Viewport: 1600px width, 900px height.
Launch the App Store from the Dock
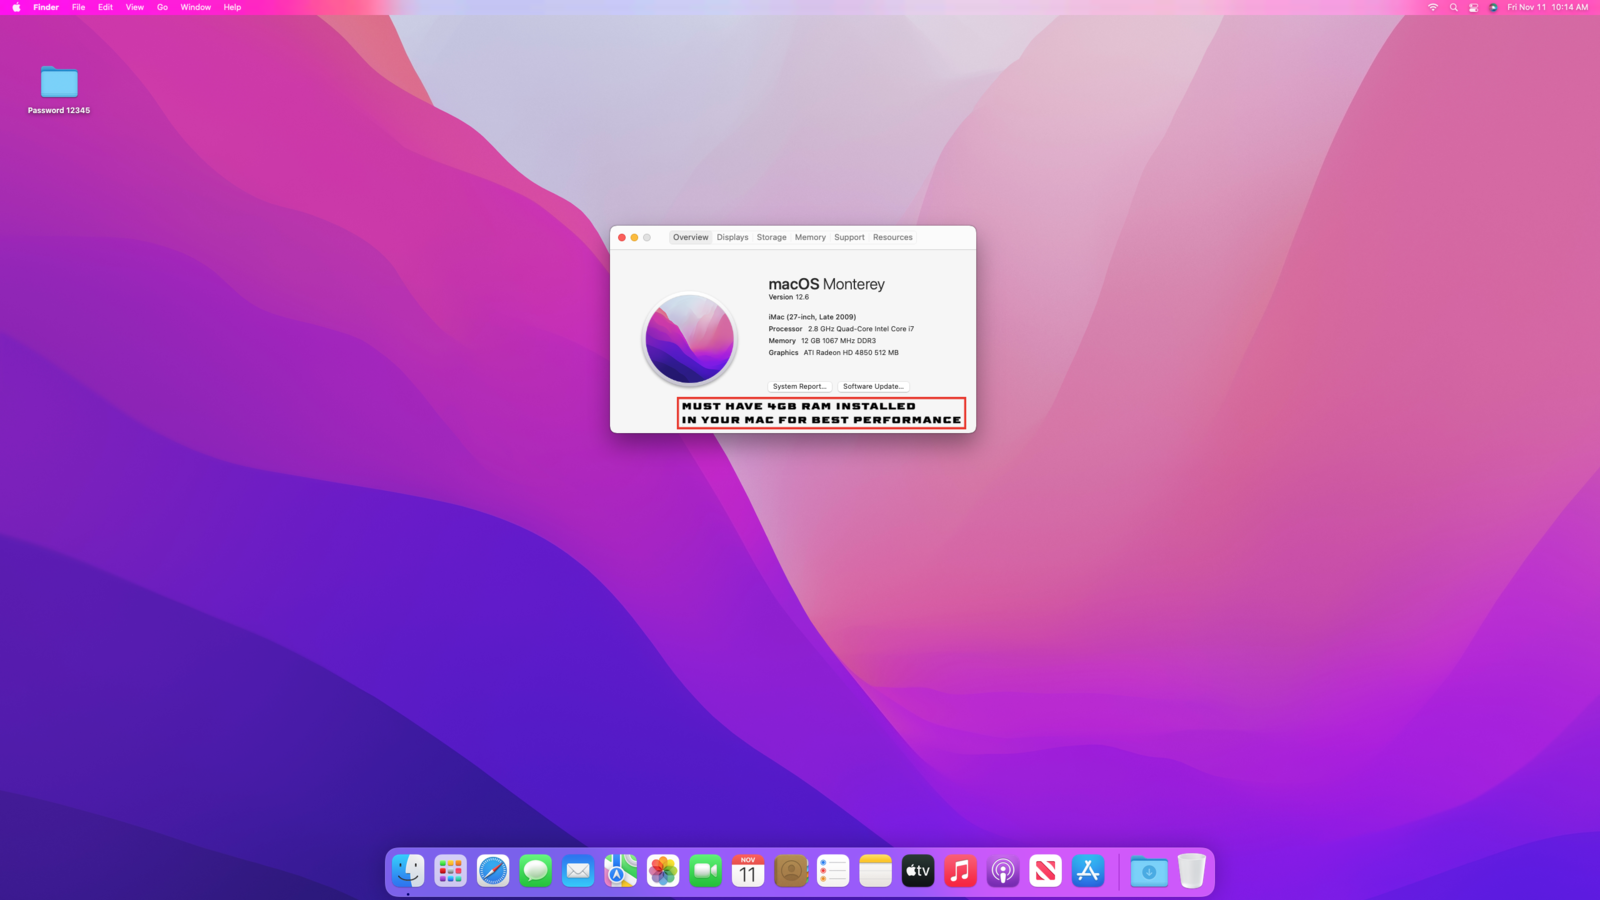click(x=1088, y=871)
